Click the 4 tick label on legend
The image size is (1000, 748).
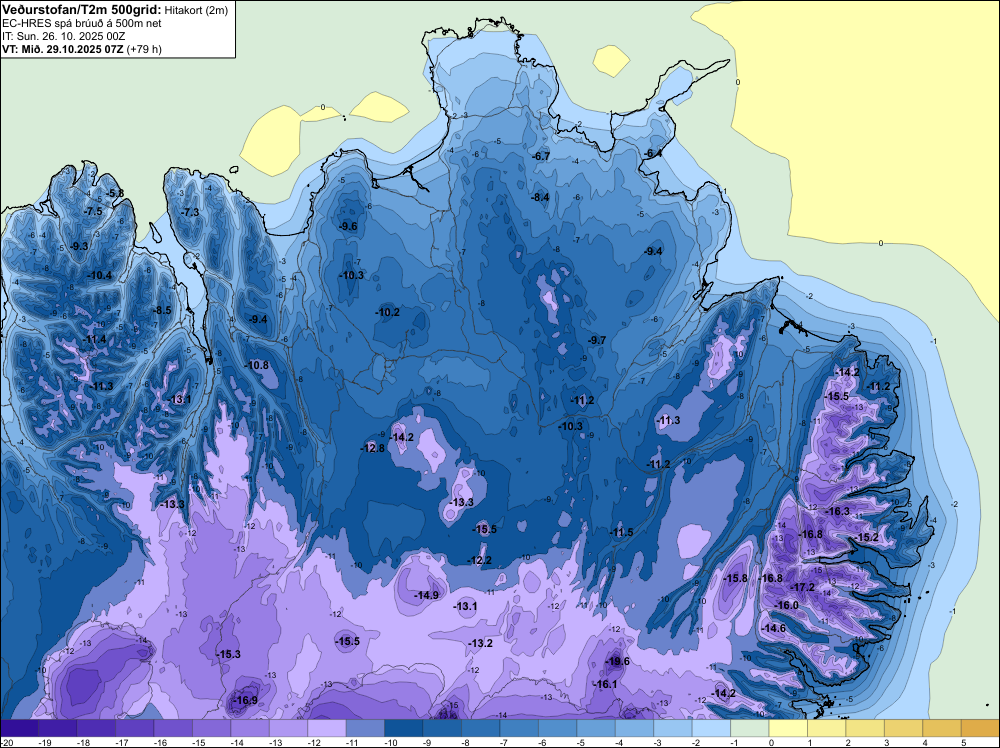[925, 742]
